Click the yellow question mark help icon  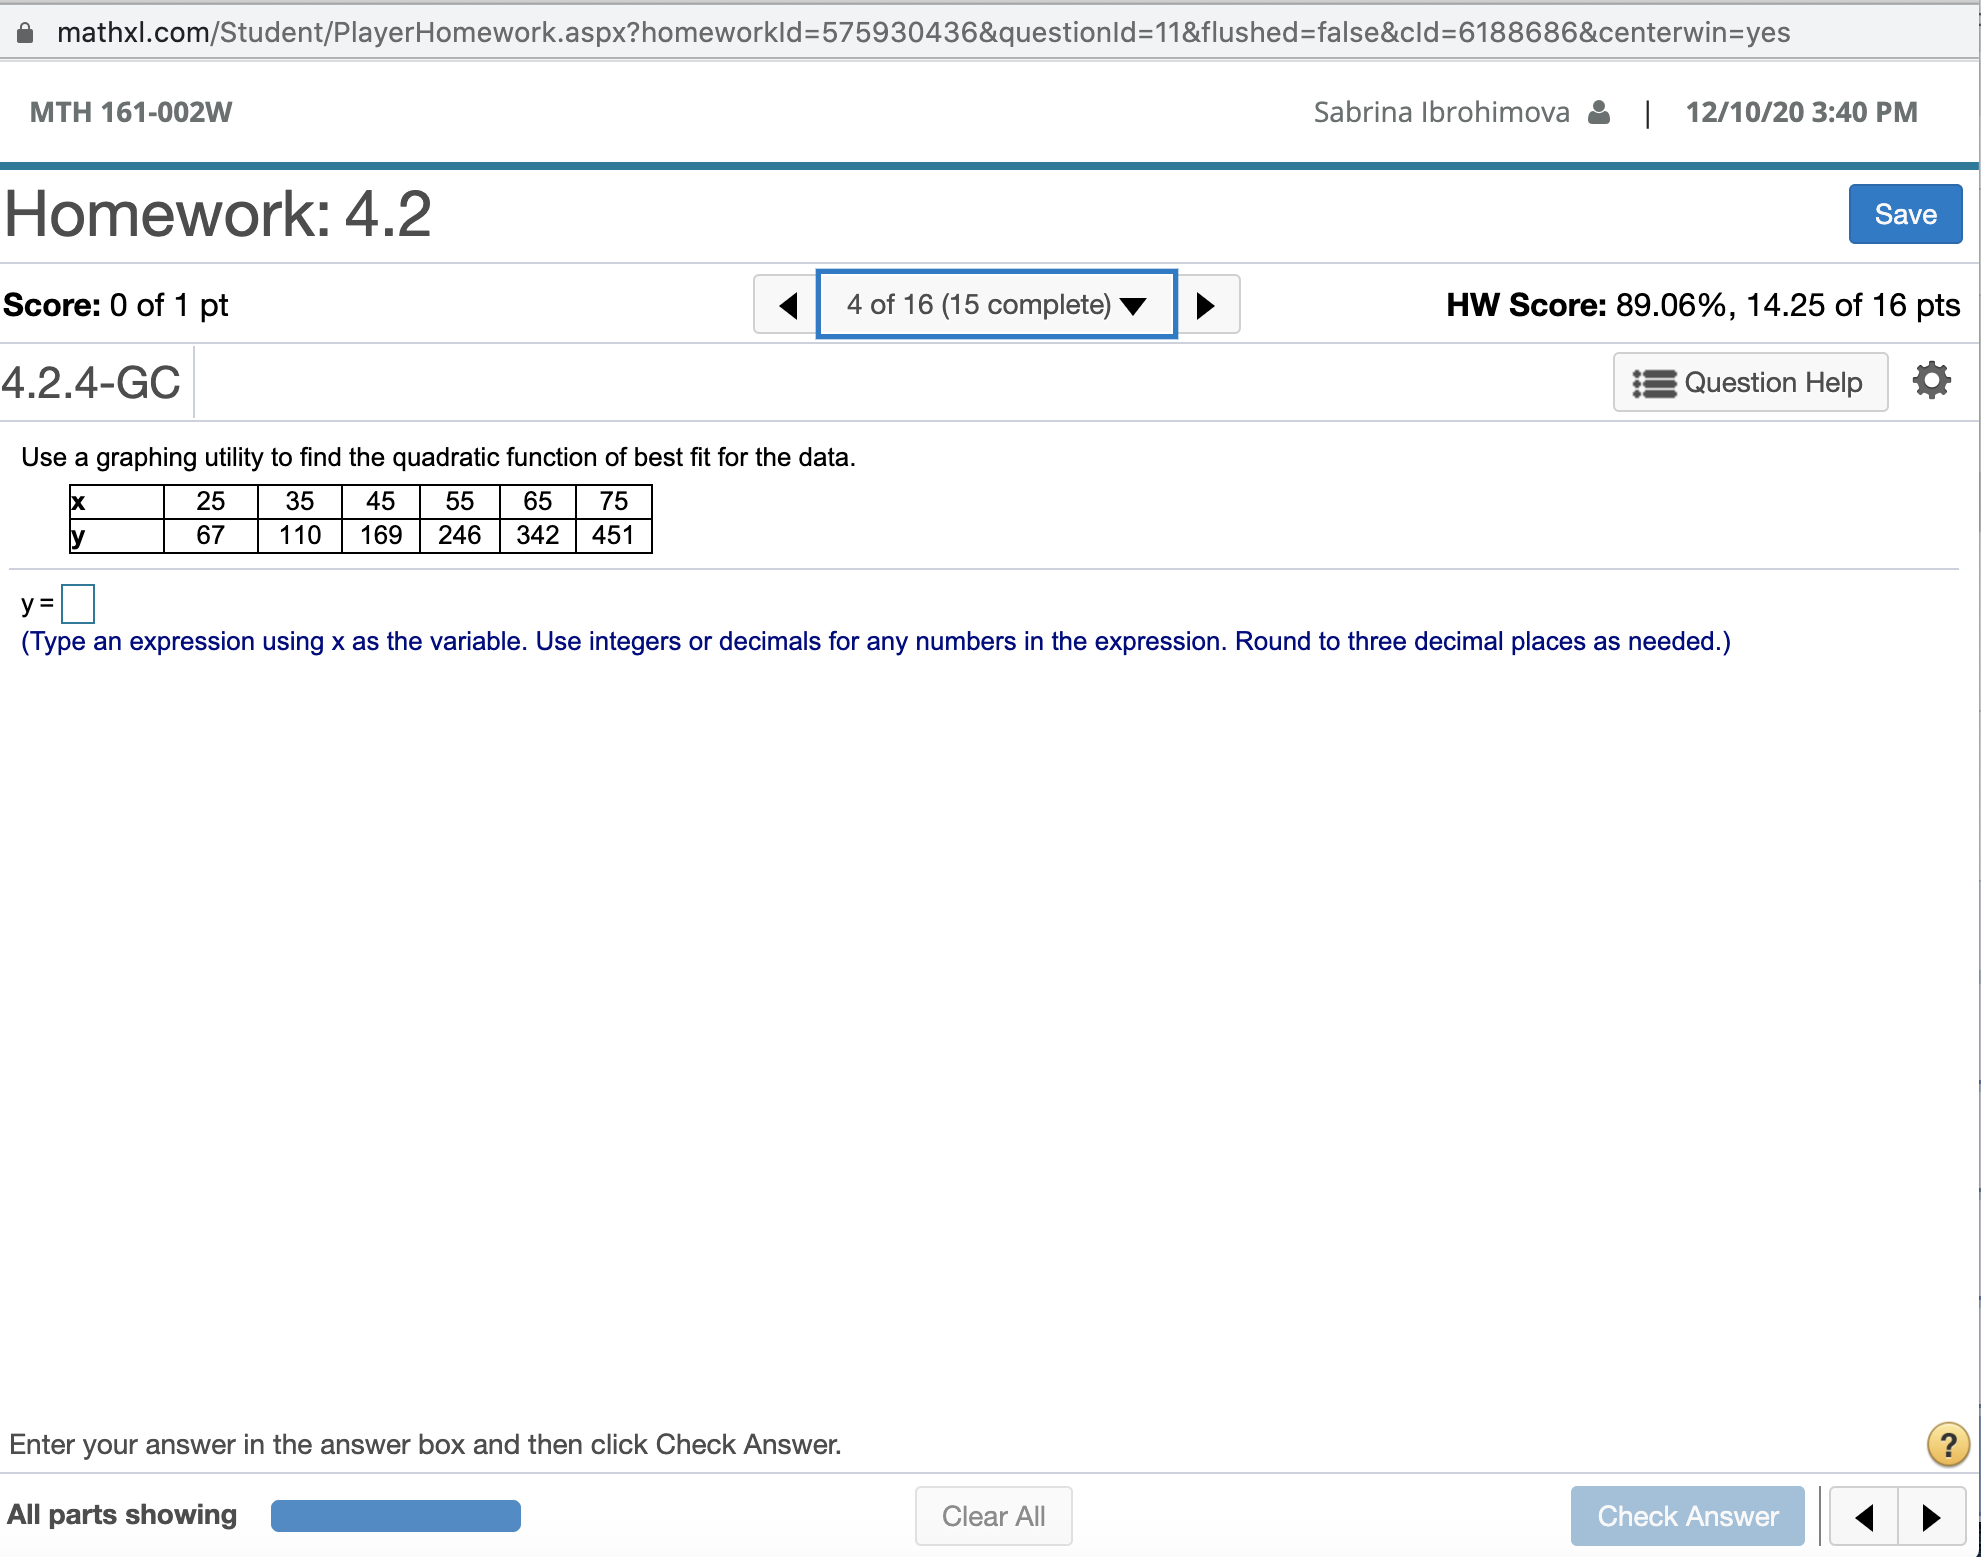pyautogui.click(x=1947, y=1444)
